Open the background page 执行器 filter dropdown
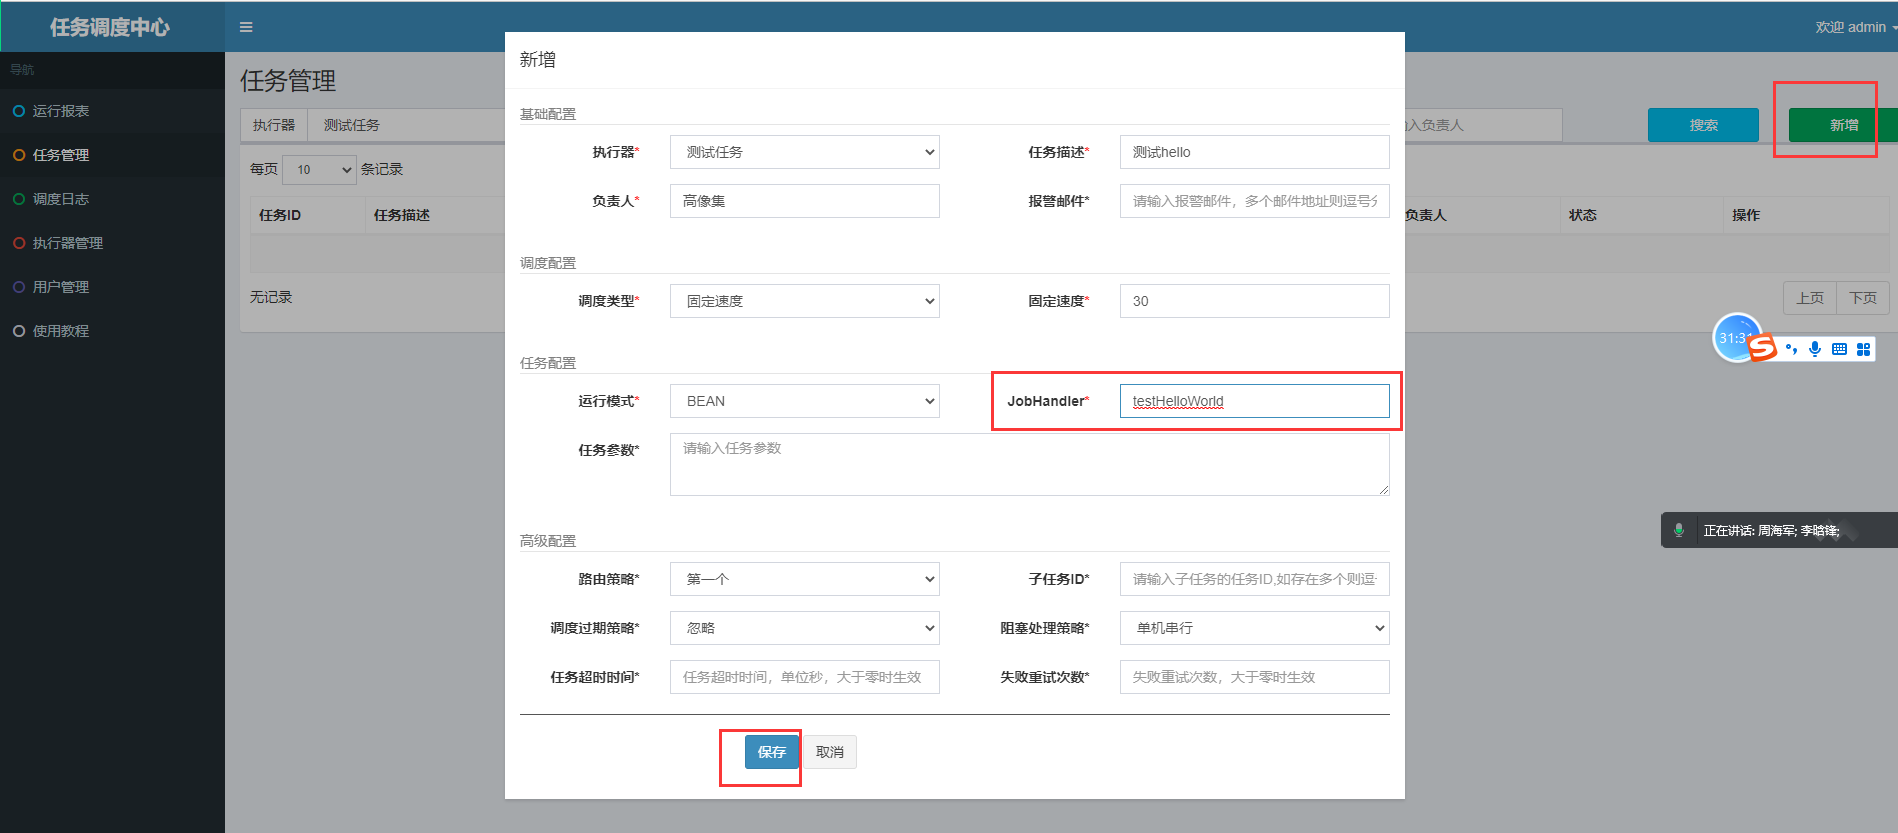The height and width of the screenshot is (833, 1898). click(x=408, y=125)
